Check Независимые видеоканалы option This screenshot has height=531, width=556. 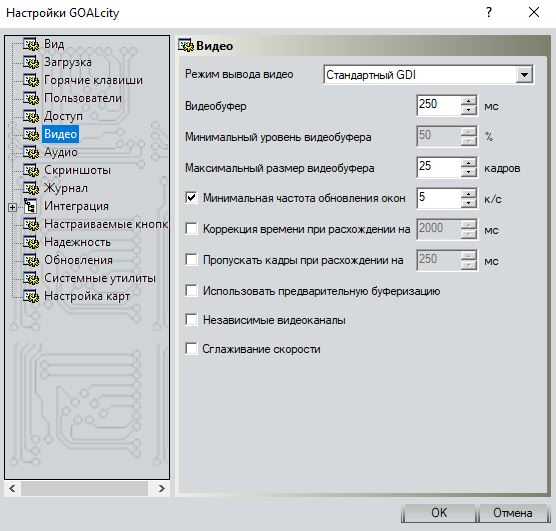point(191,320)
